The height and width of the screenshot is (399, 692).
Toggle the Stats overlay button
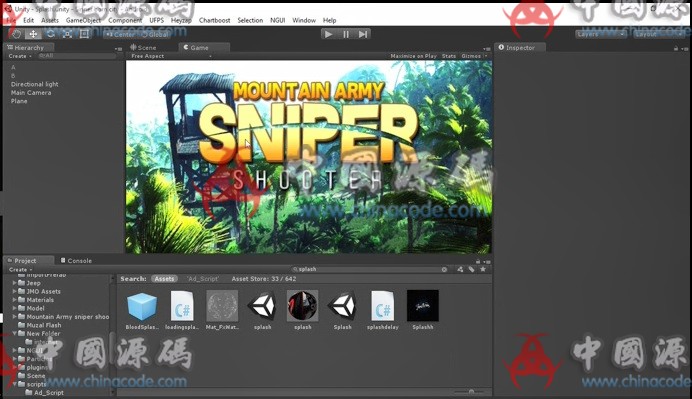pyautogui.click(x=449, y=56)
